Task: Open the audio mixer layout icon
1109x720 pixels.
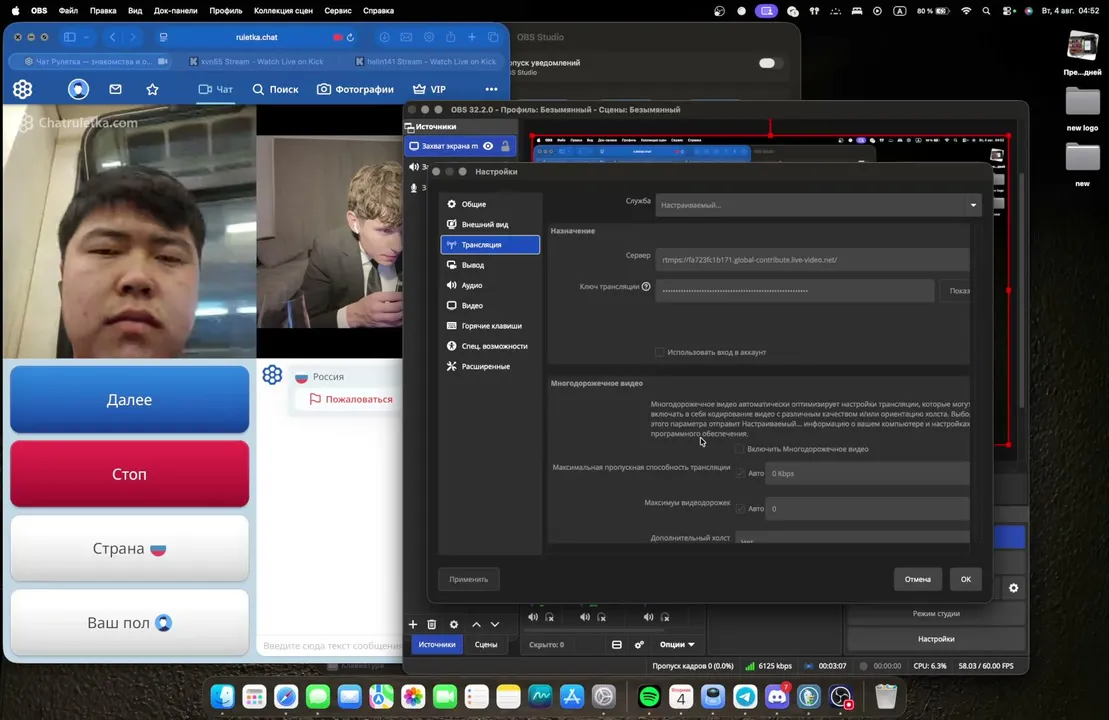Action: pos(617,644)
